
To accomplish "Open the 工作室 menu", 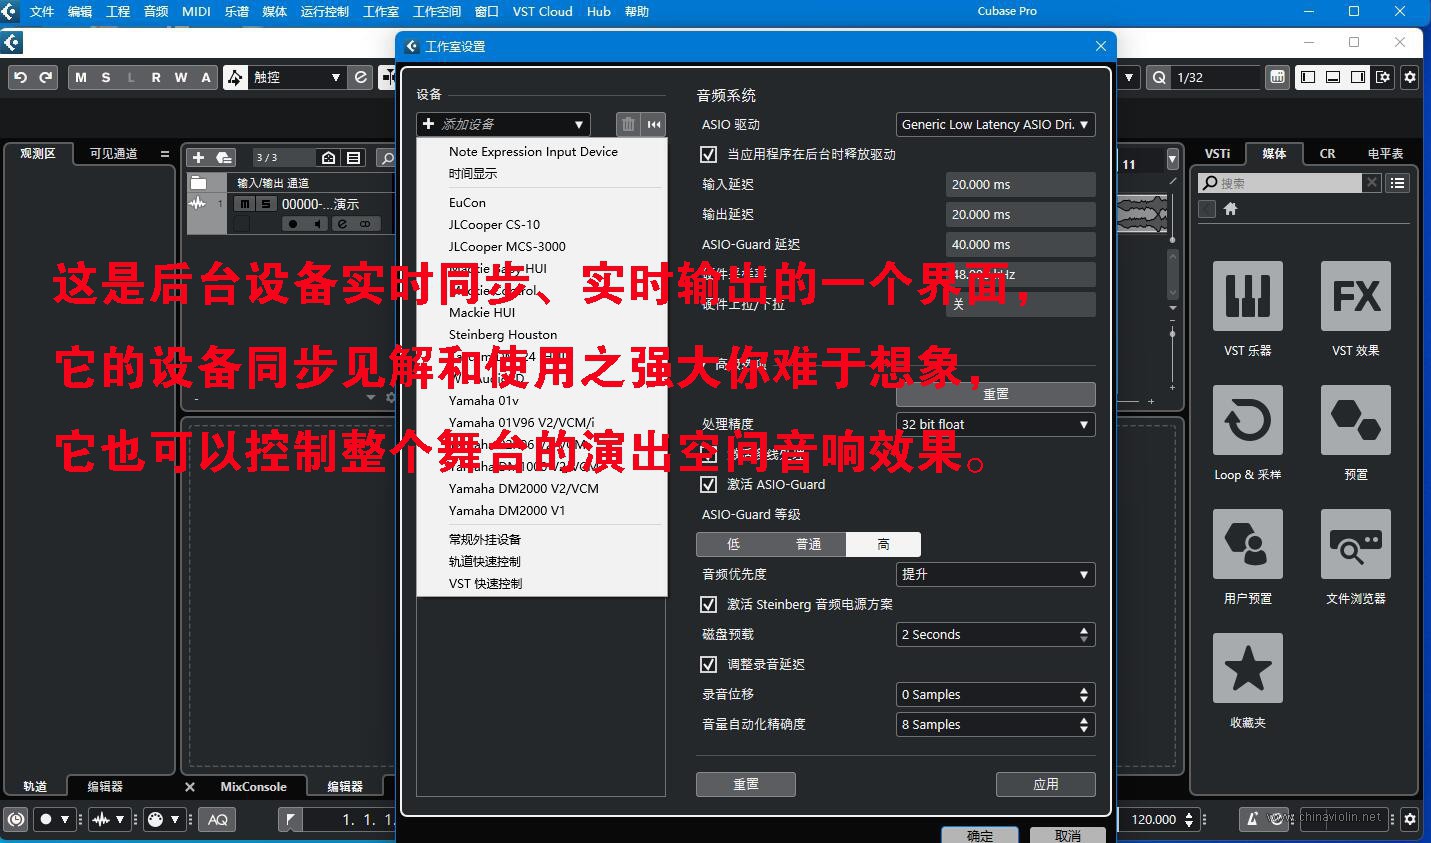I will tap(380, 11).
